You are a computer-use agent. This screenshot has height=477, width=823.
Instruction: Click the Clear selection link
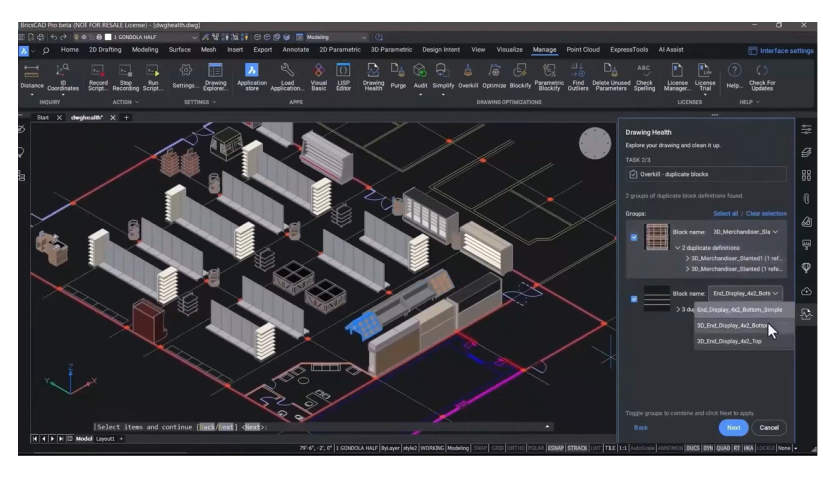766,213
